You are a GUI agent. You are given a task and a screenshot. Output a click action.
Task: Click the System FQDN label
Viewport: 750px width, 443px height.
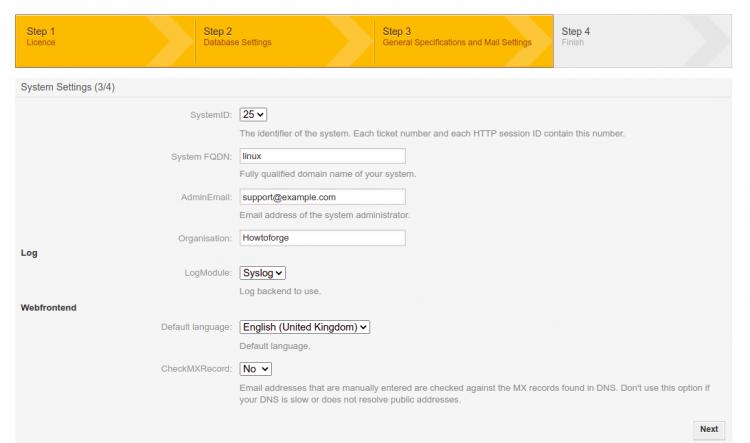coord(201,156)
